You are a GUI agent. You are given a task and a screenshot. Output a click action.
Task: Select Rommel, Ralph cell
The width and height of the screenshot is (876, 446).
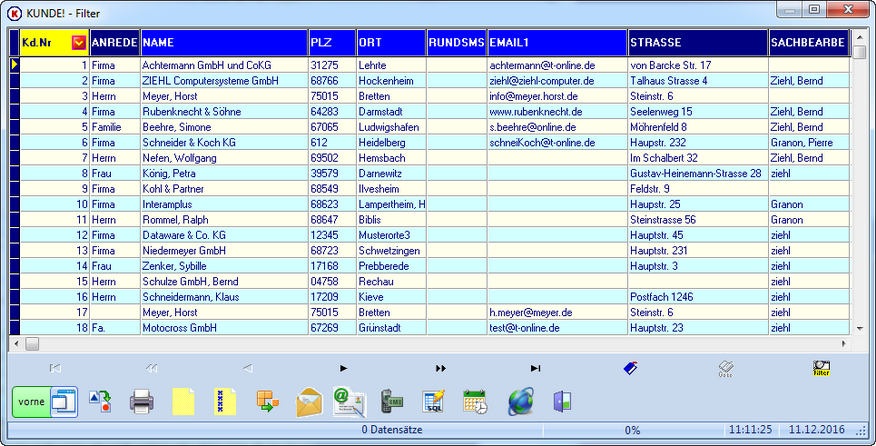click(224, 220)
